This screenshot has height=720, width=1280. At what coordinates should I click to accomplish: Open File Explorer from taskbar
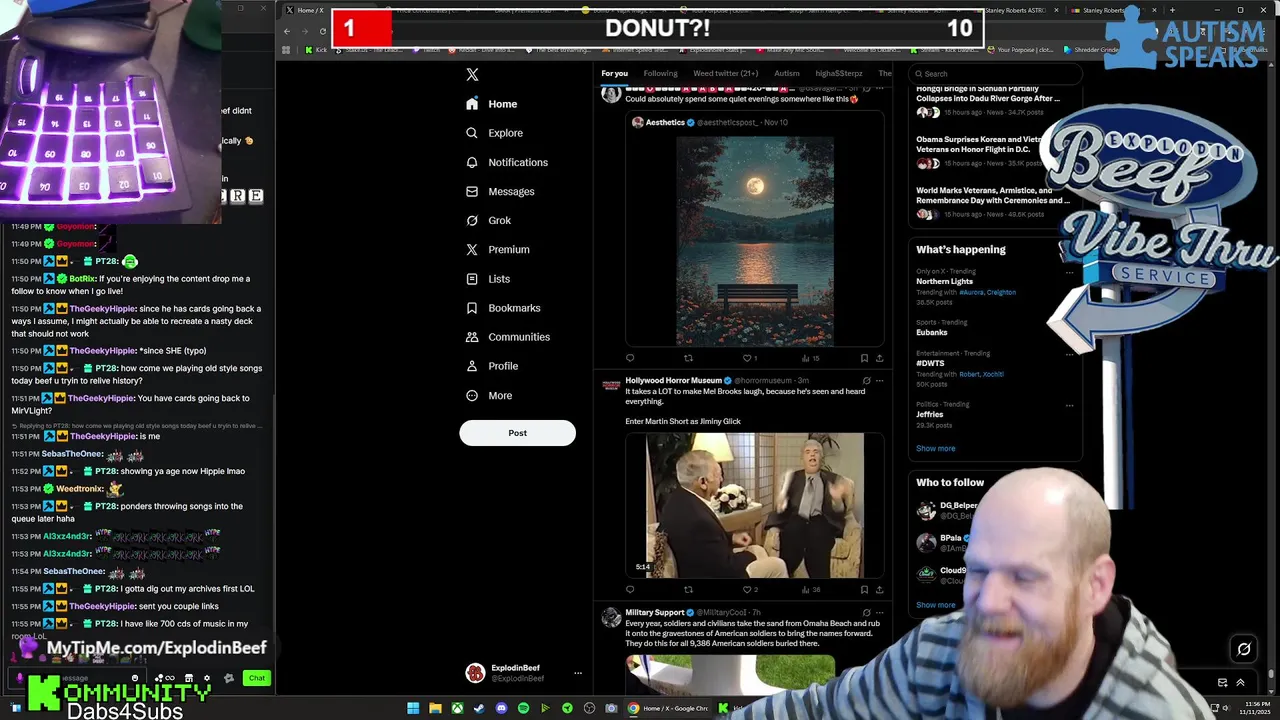(x=435, y=708)
